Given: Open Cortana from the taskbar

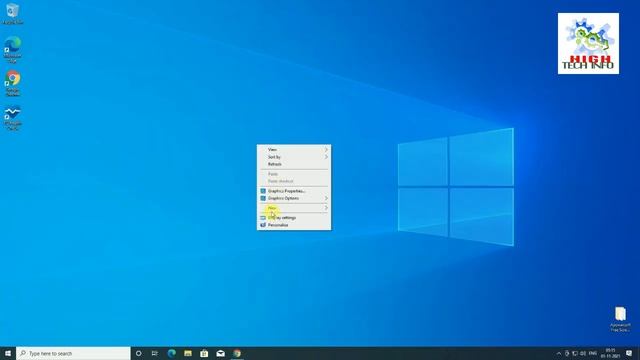Looking at the screenshot, I should click(138, 353).
